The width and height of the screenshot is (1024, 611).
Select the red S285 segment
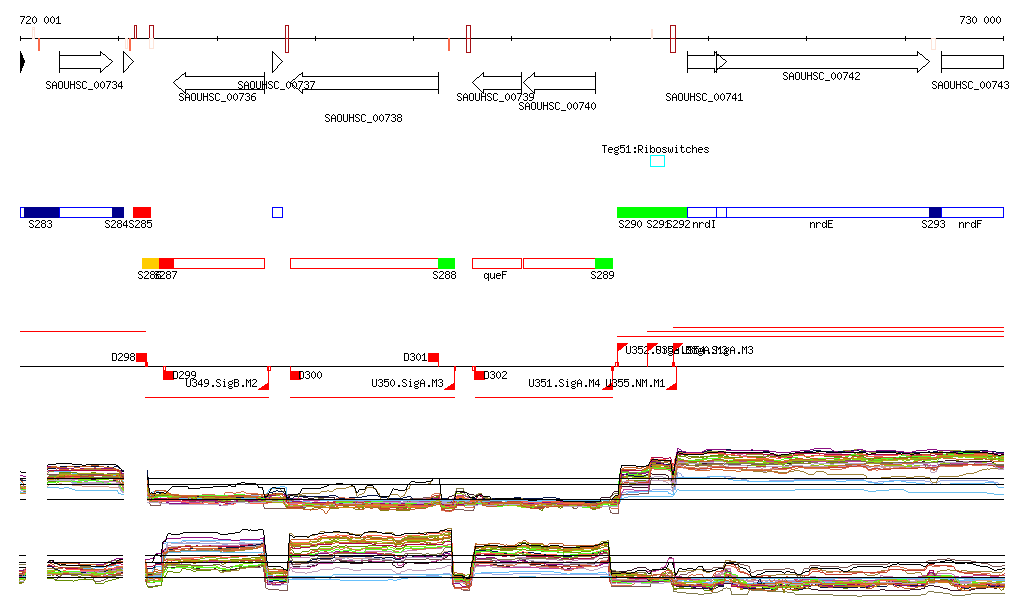click(142, 212)
